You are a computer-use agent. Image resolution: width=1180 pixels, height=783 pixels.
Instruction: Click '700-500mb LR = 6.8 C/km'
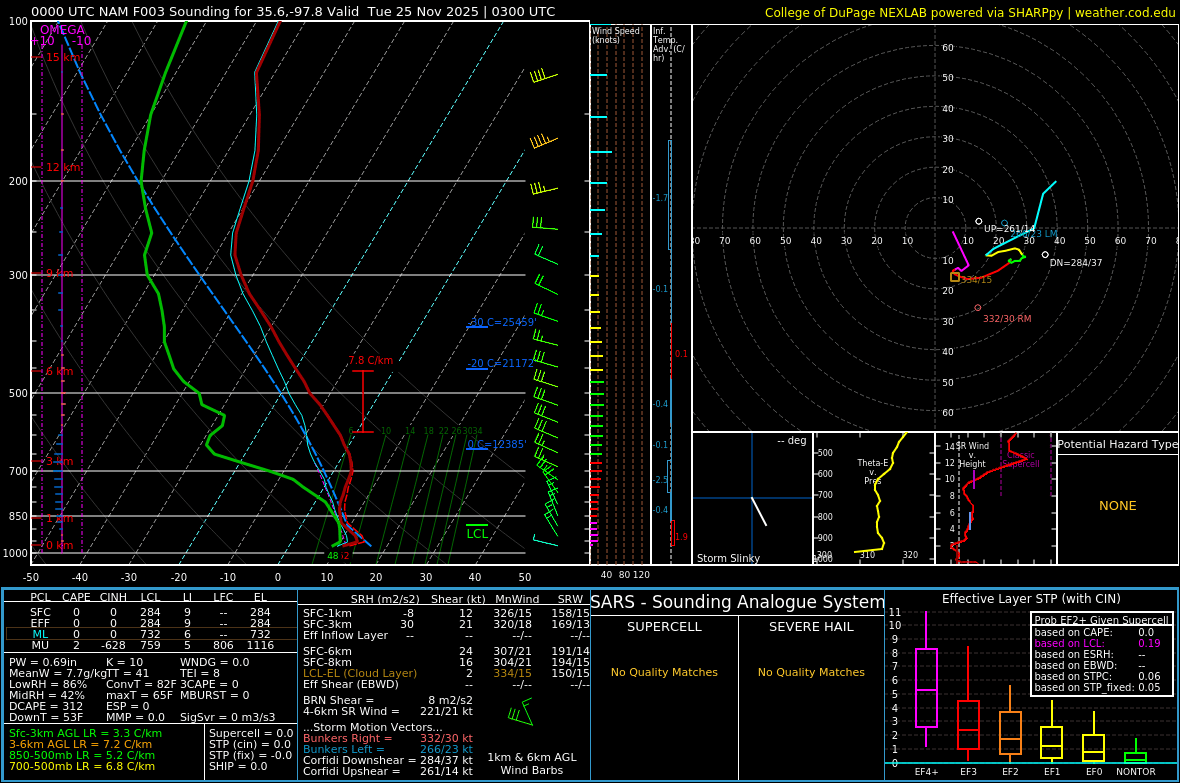click(82, 766)
